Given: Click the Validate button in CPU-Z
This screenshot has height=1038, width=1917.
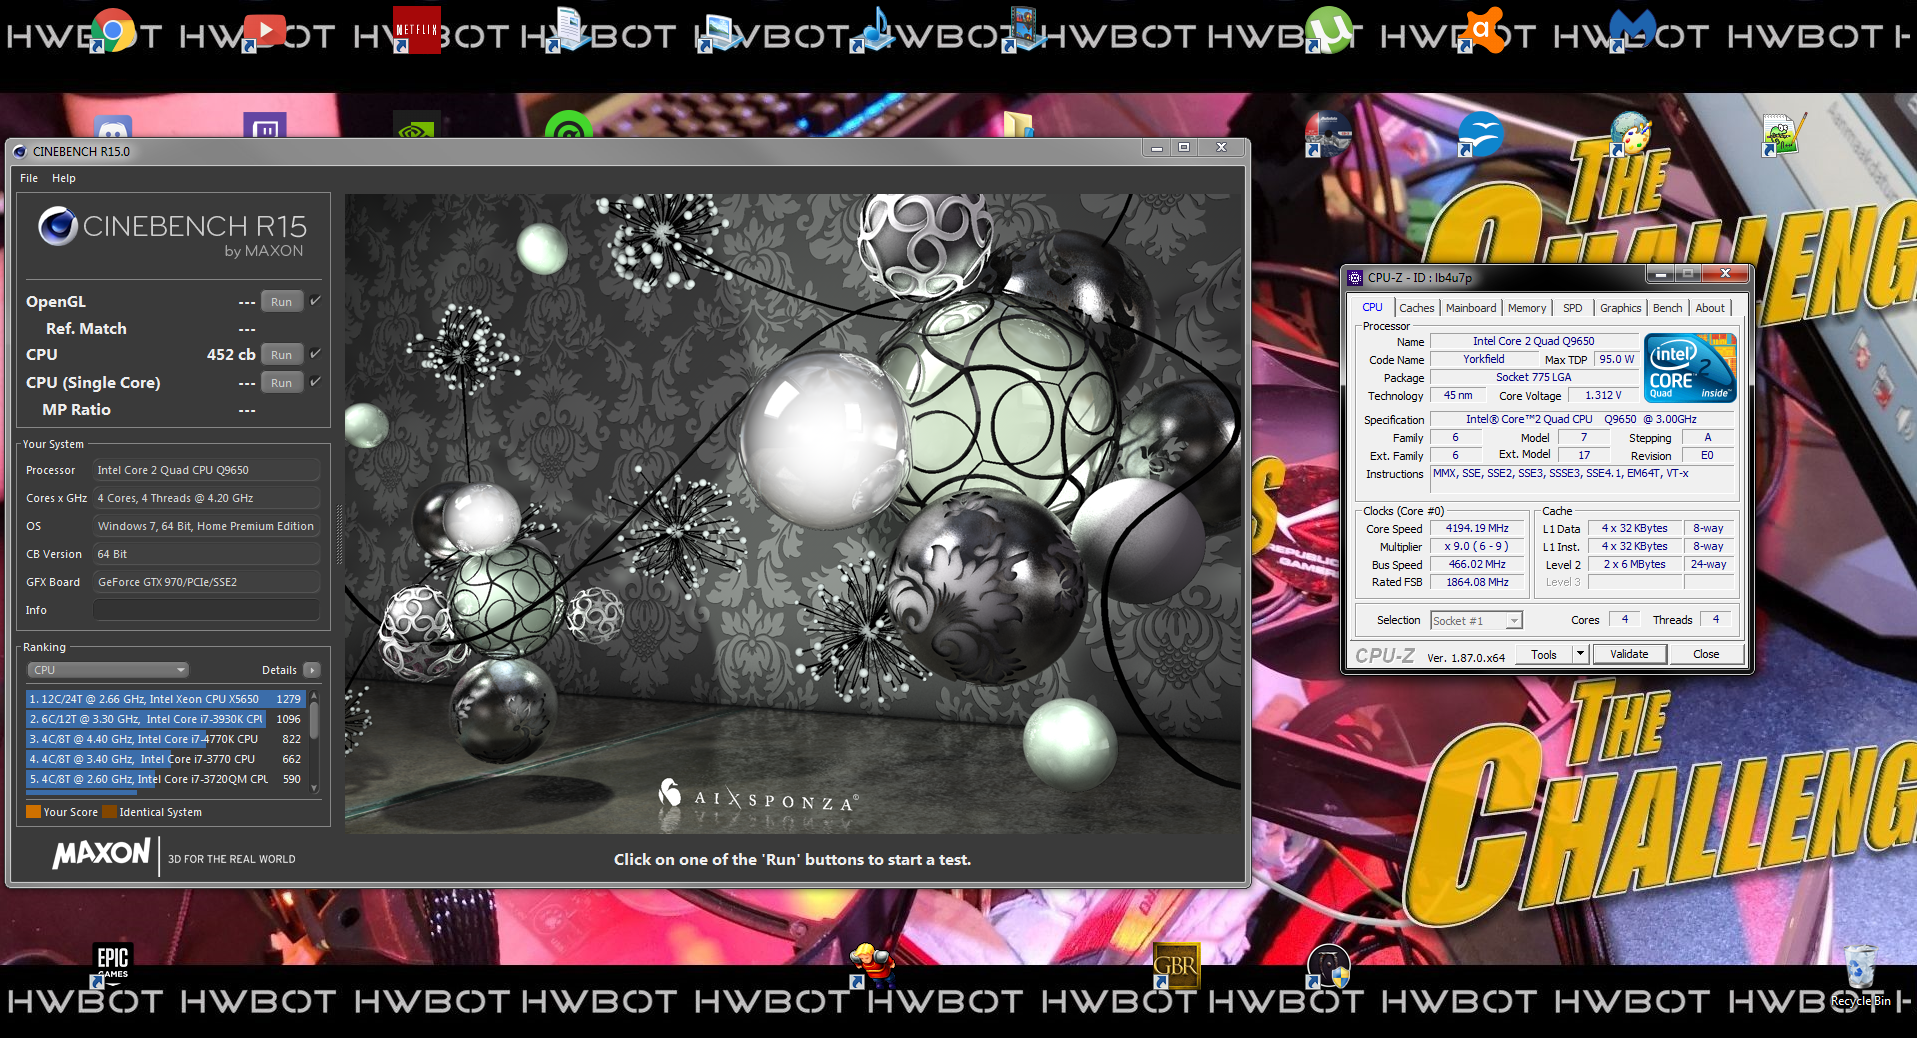Looking at the screenshot, I should (x=1629, y=654).
